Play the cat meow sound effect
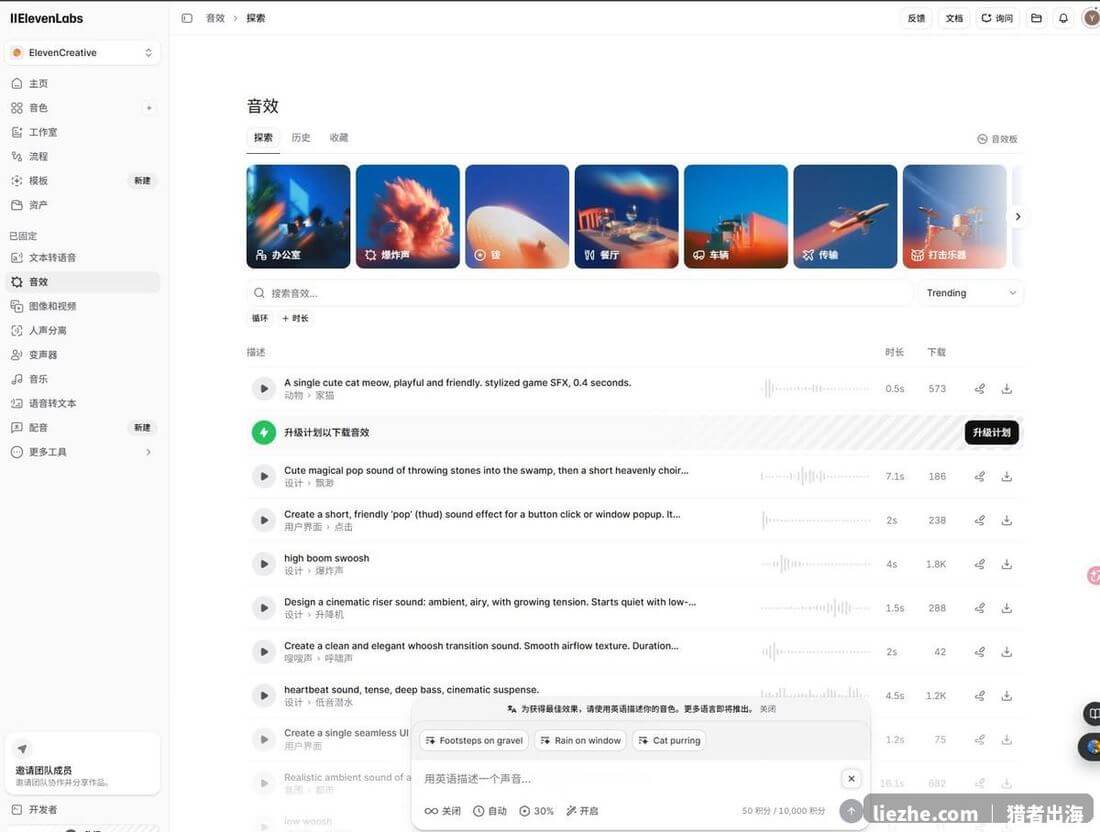Image resolution: width=1100 pixels, height=832 pixels. pos(264,389)
